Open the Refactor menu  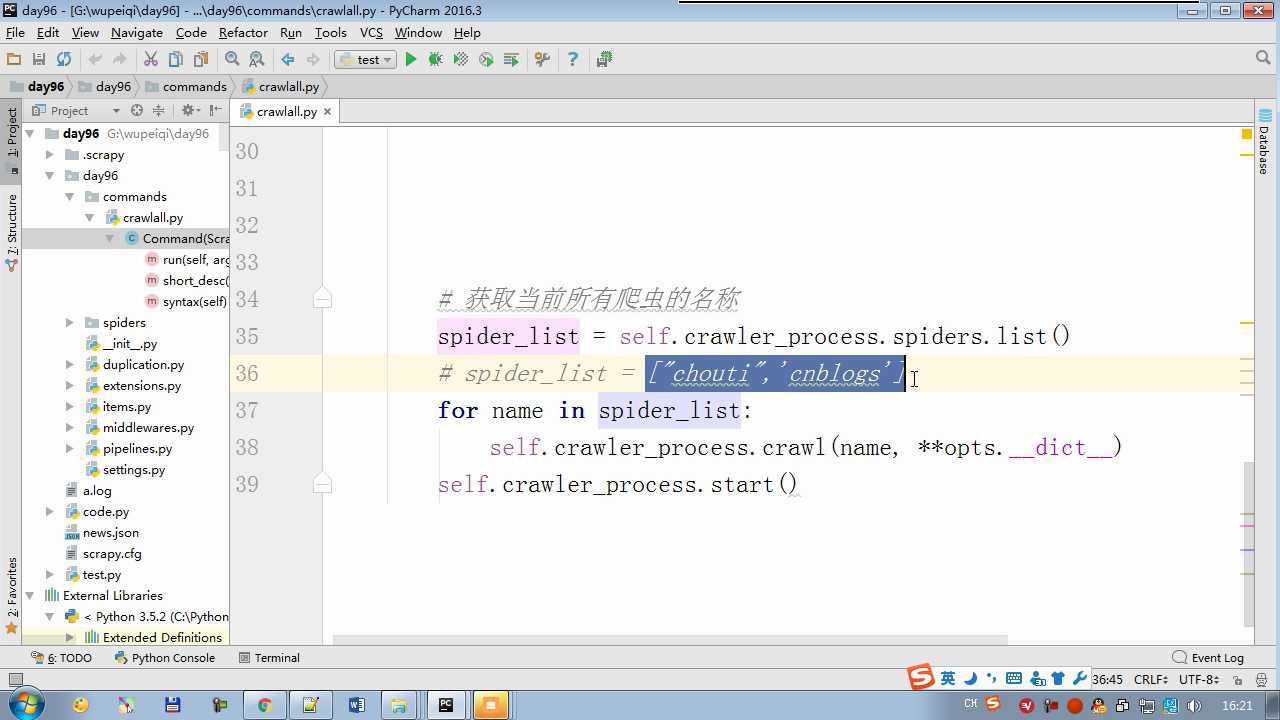[x=243, y=32]
